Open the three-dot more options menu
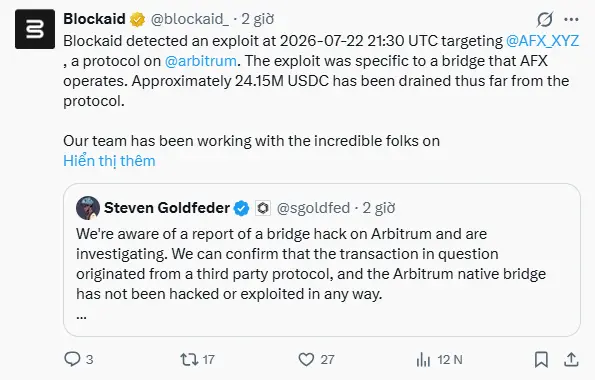This screenshot has width=595, height=380. click(571, 19)
